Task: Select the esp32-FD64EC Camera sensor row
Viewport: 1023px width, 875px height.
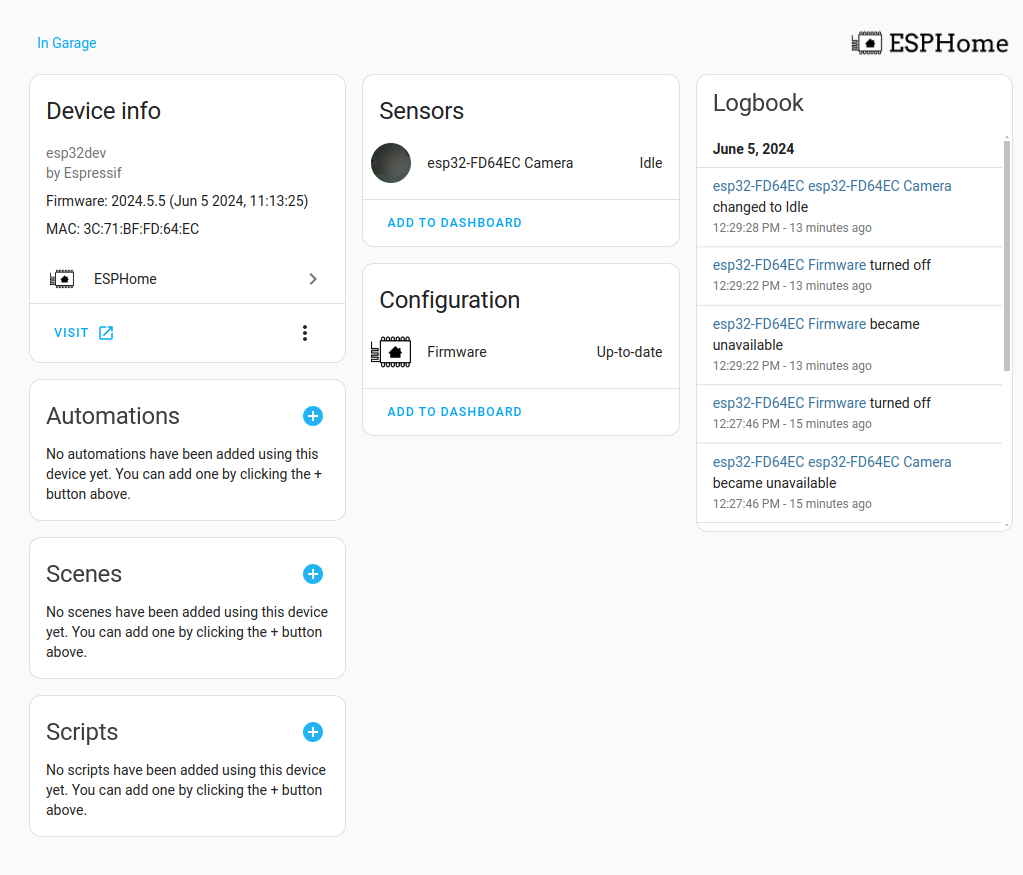Action: coord(521,163)
